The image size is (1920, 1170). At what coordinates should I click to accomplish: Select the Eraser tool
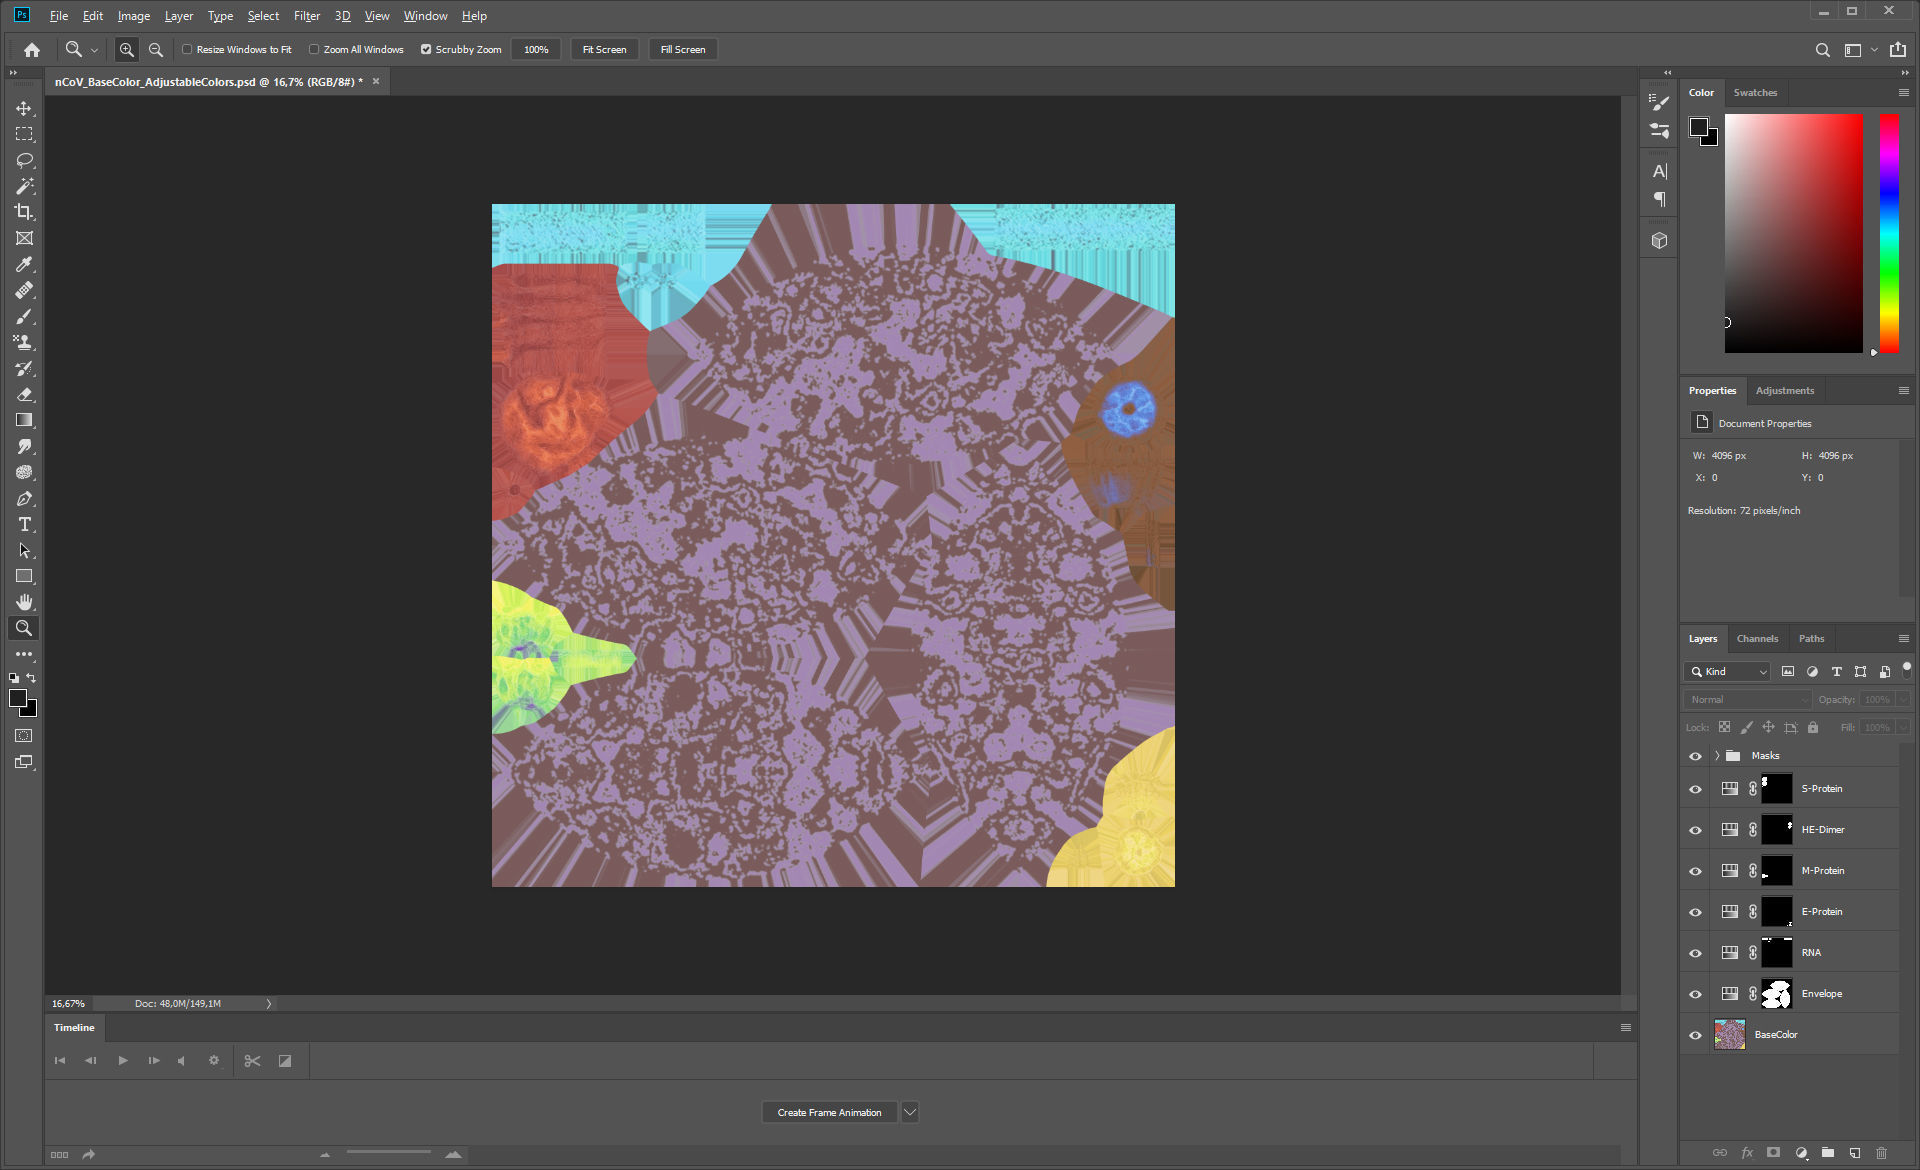point(24,394)
